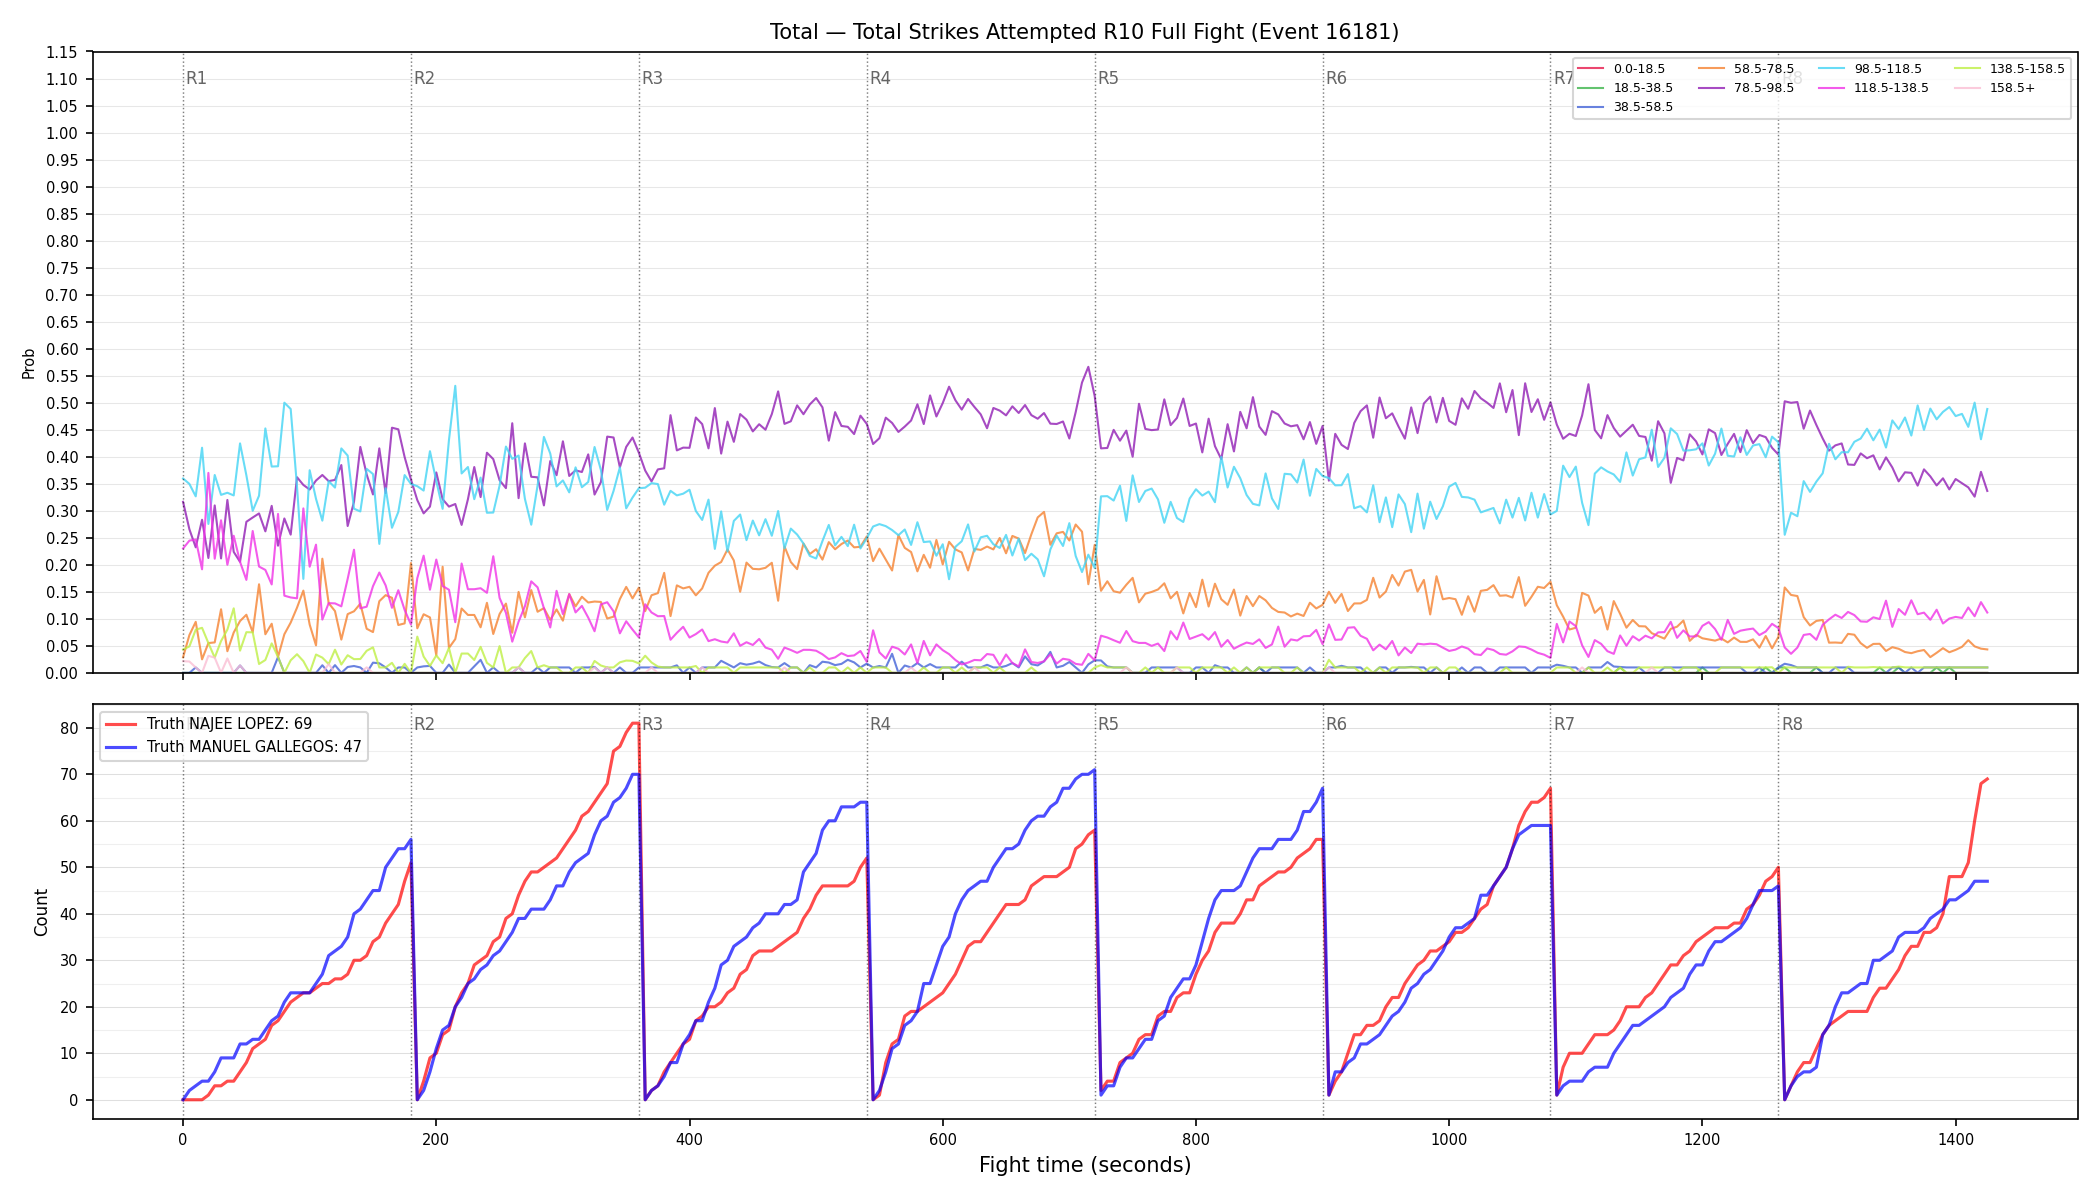Click the 400 tick on time axis
2100x1200 pixels.
[689, 1138]
